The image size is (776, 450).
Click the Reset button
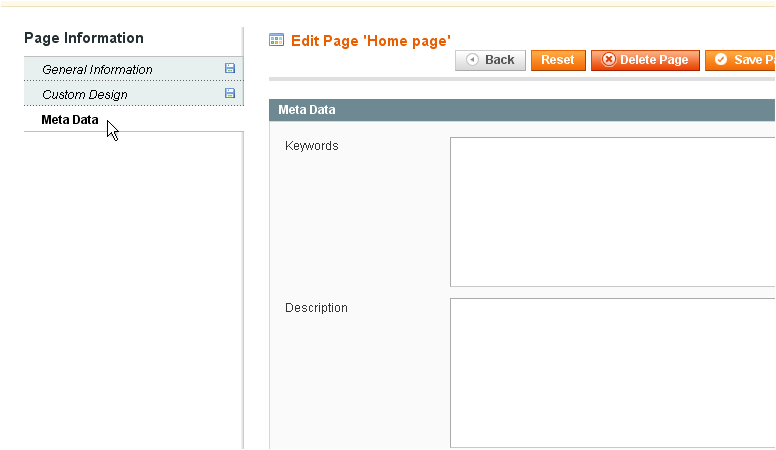[558, 60]
